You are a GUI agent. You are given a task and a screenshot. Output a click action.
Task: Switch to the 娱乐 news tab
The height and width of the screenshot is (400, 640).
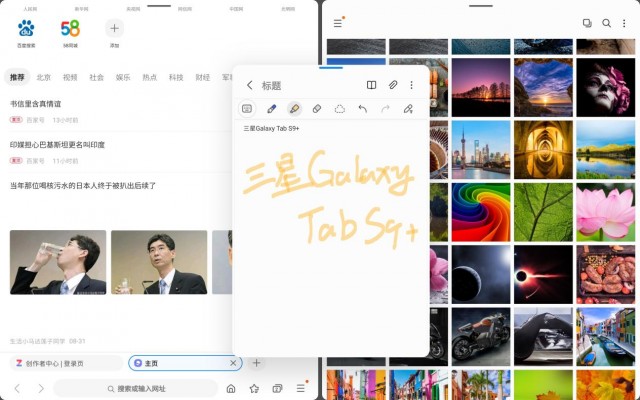(123, 77)
